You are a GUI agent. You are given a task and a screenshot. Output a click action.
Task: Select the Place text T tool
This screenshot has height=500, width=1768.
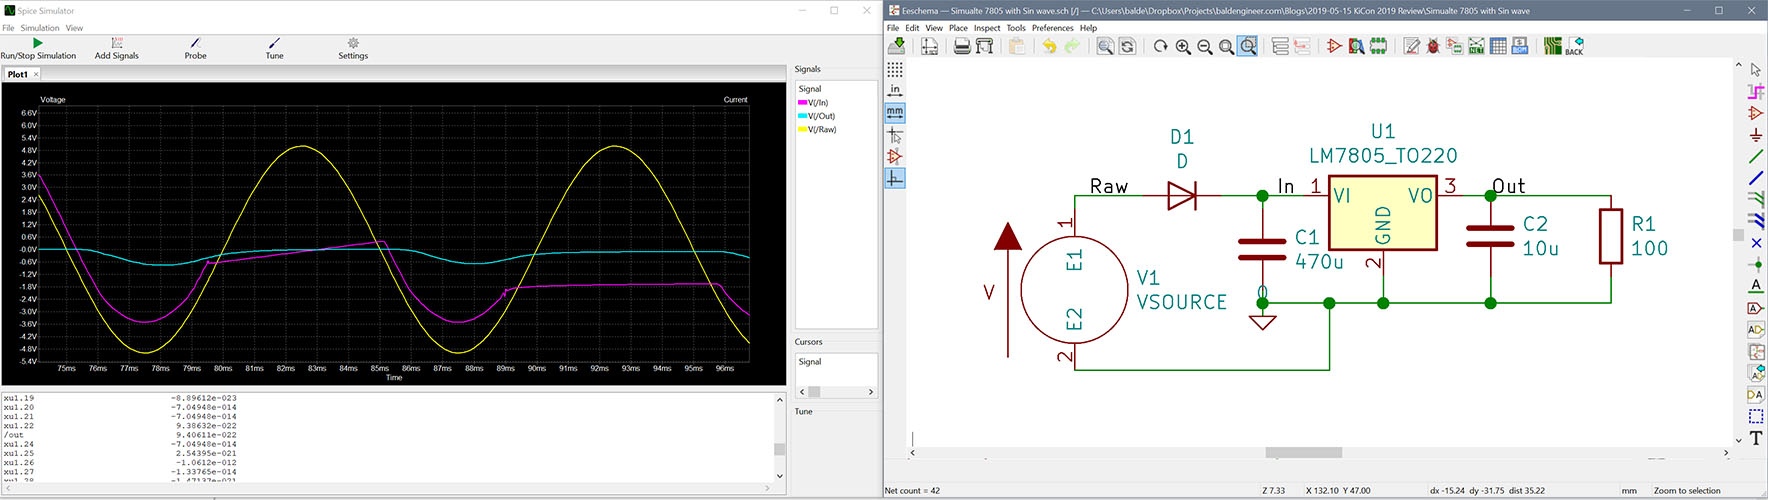point(1756,438)
